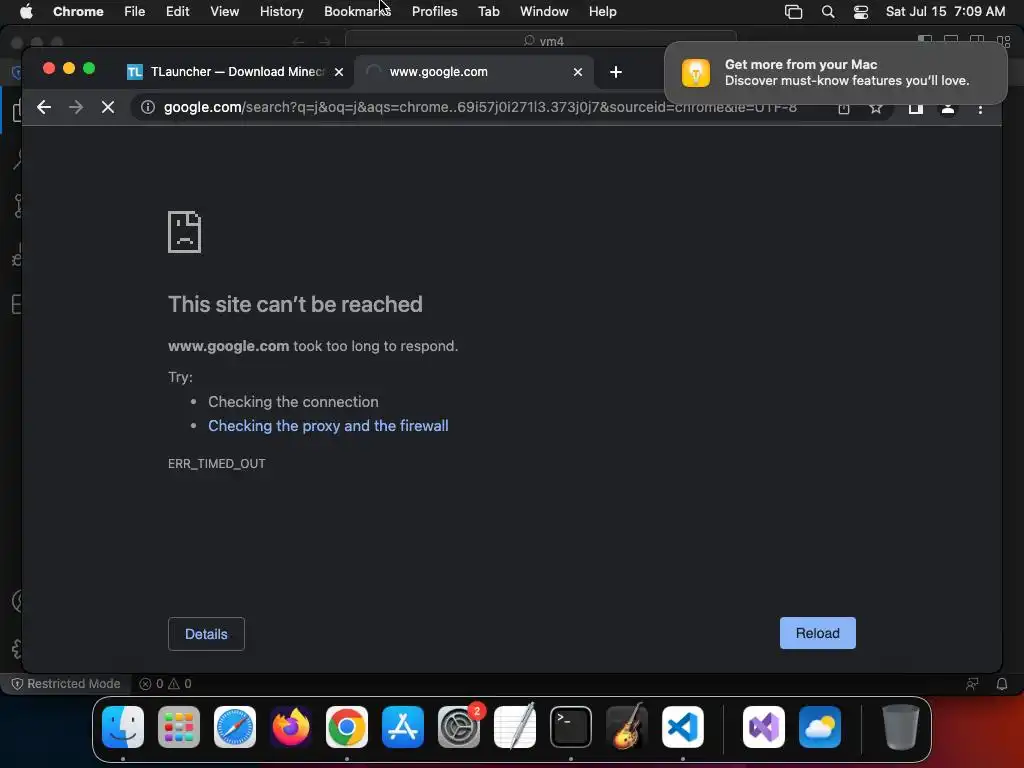This screenshot has width=1024, height=768.
Task: Open Google Chrome from the Dock
Action: [347, 727]
